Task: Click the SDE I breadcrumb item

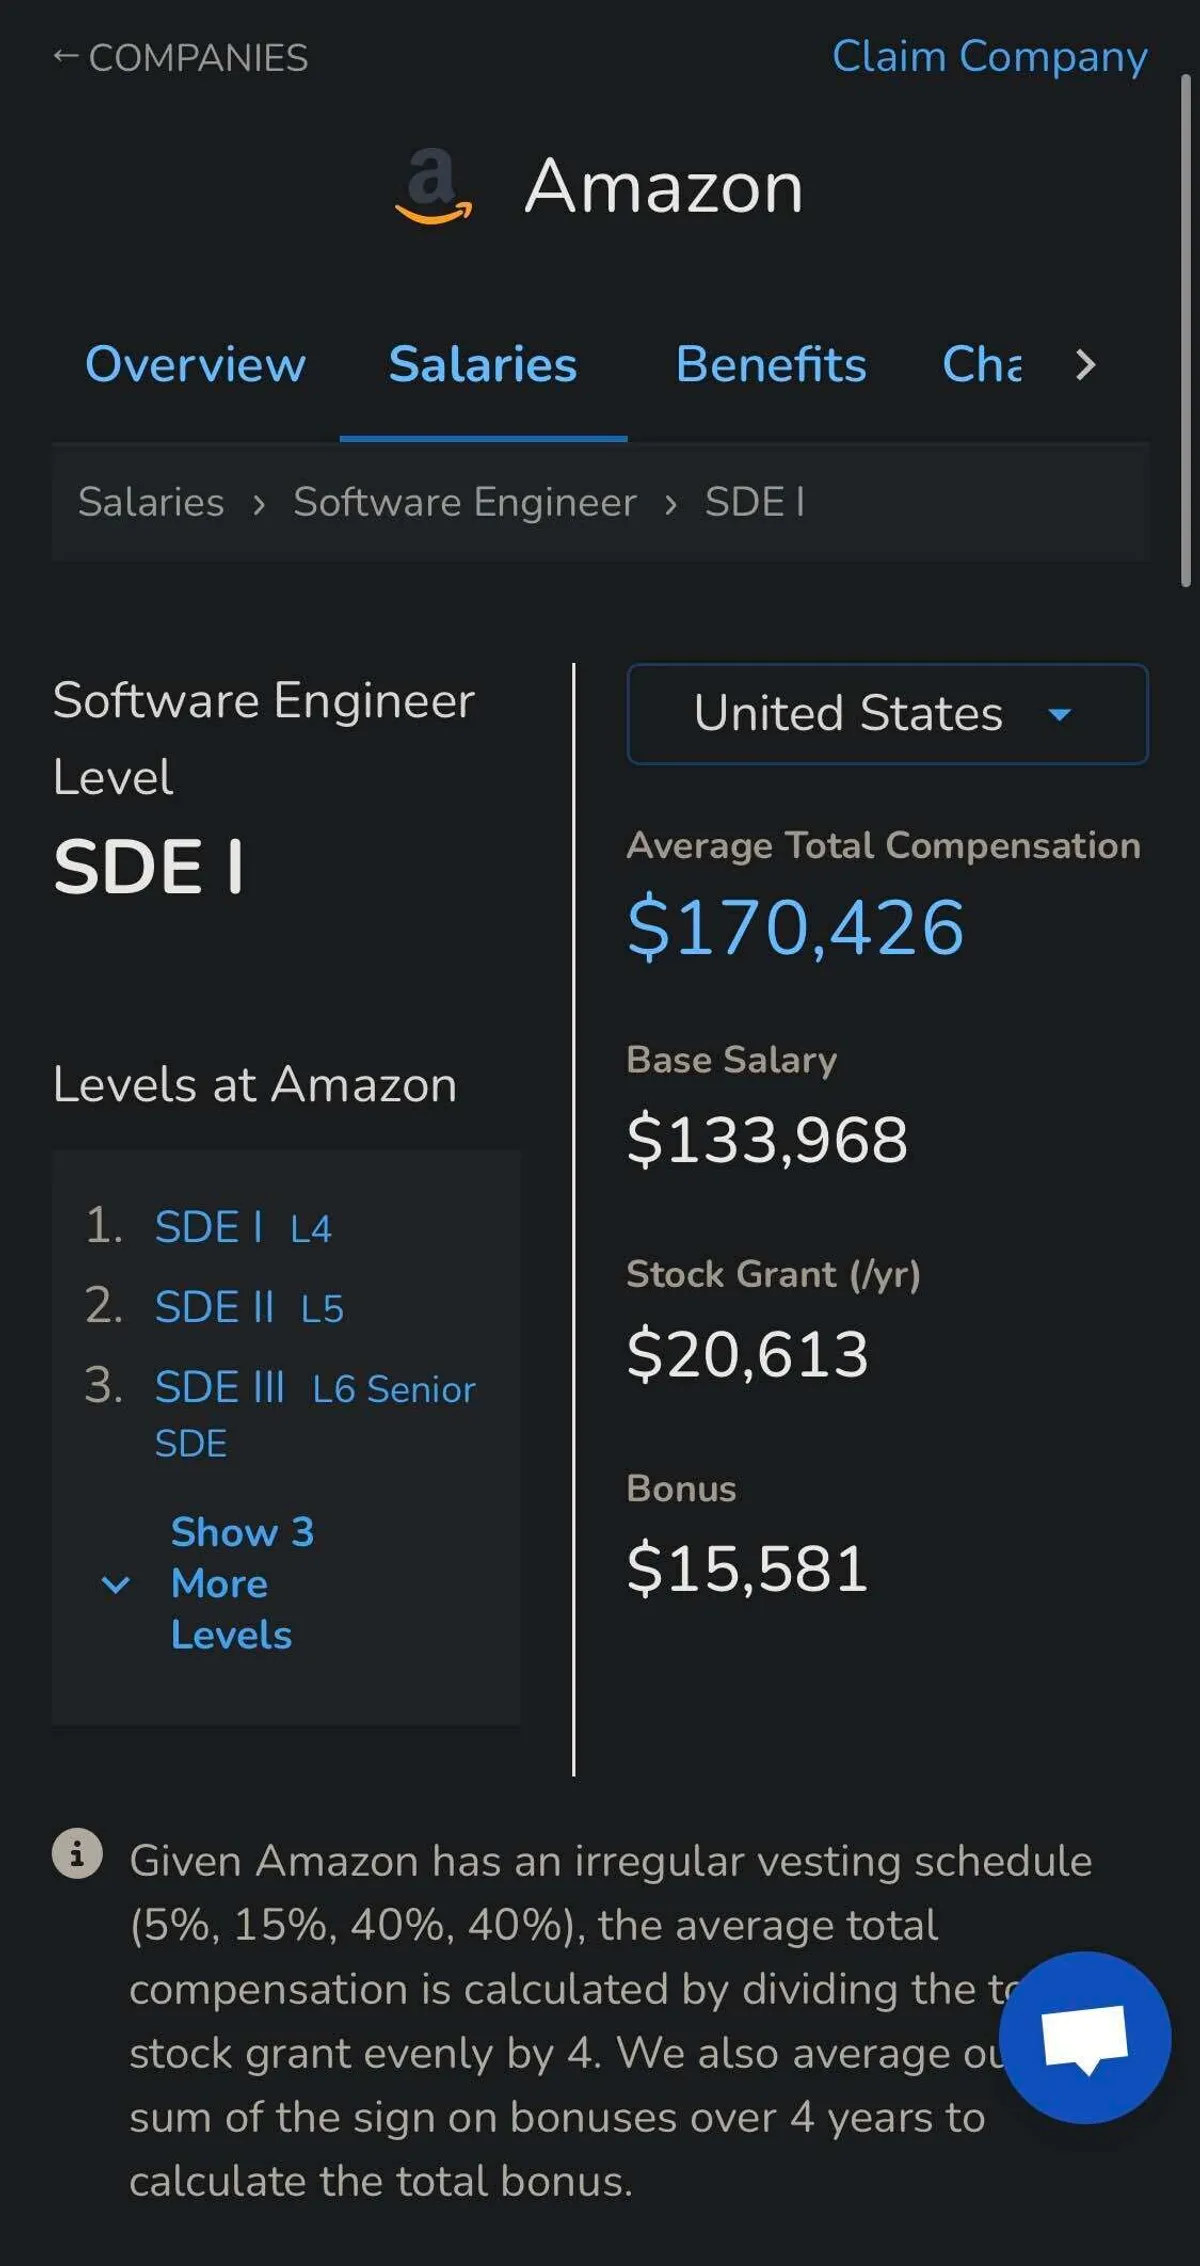Action: (x=754, y=502)
